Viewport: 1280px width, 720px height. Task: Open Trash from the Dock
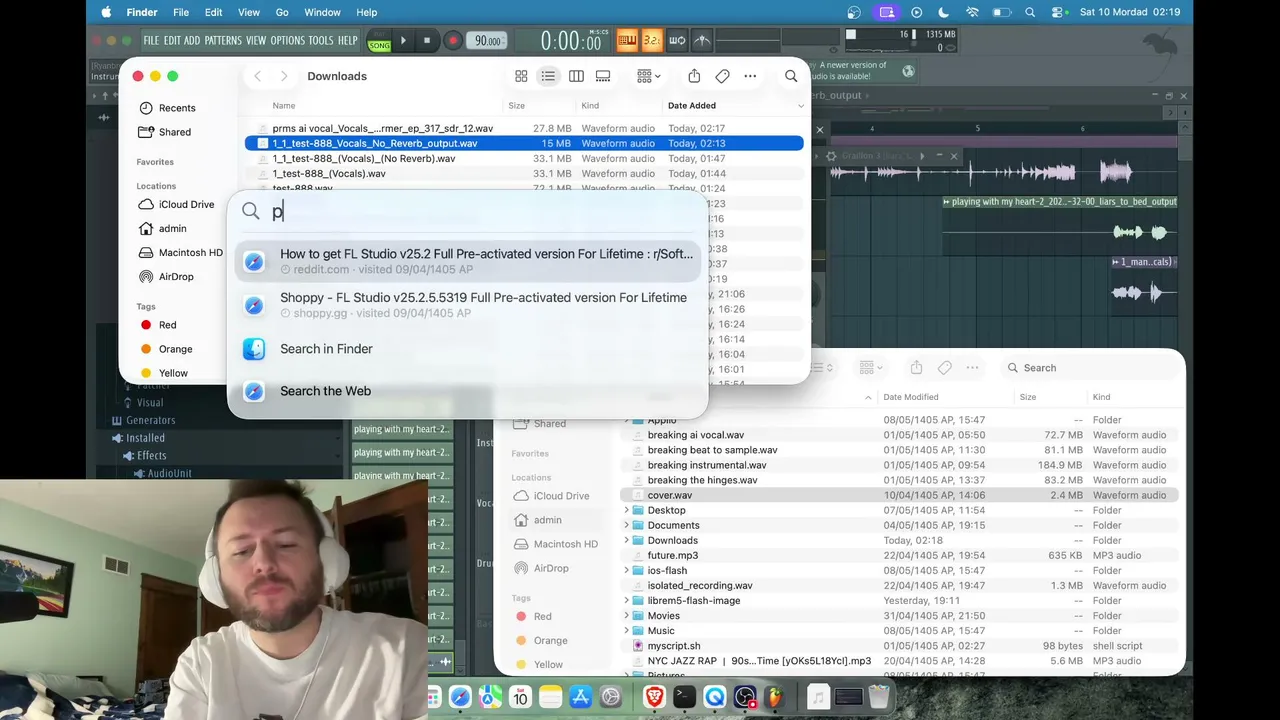(878, 697)
